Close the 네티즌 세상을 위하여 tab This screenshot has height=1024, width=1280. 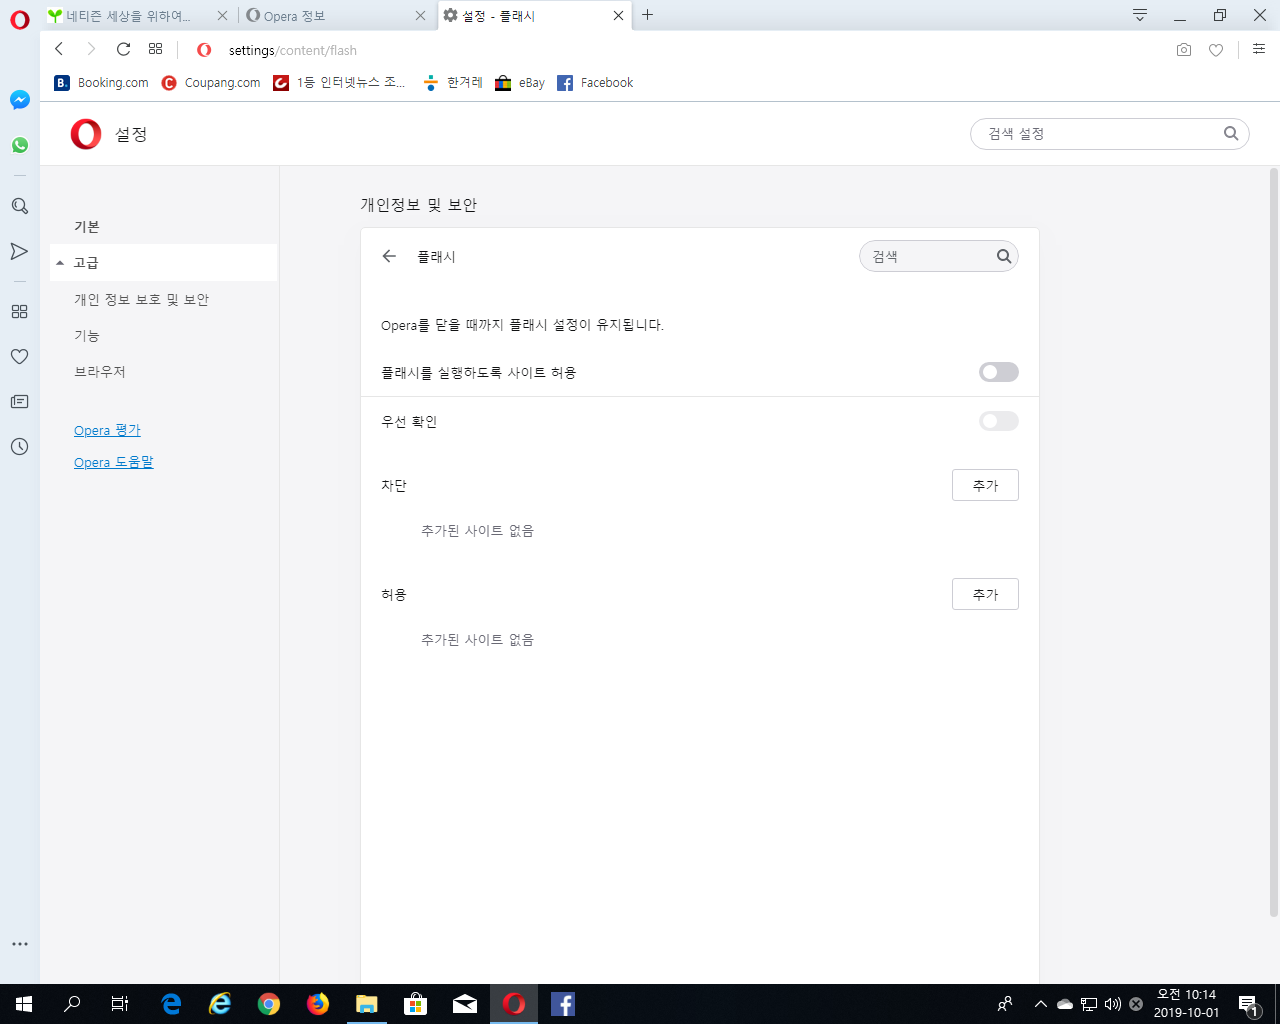pyautogui.click(x=223, y=16)
